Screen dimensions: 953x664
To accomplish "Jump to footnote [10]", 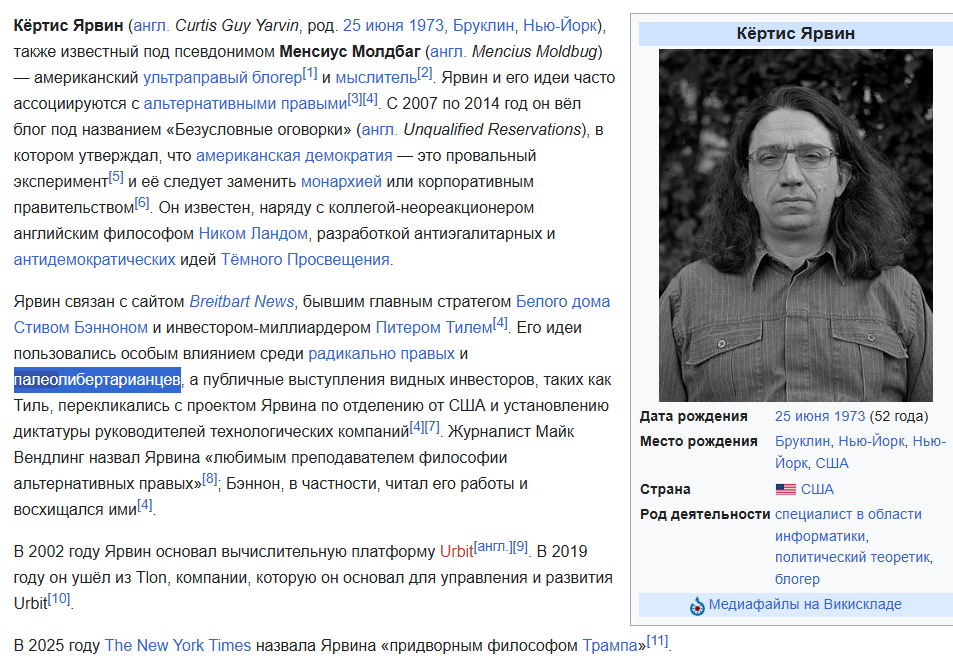I will pyautogui.click(x=59, y=598).
